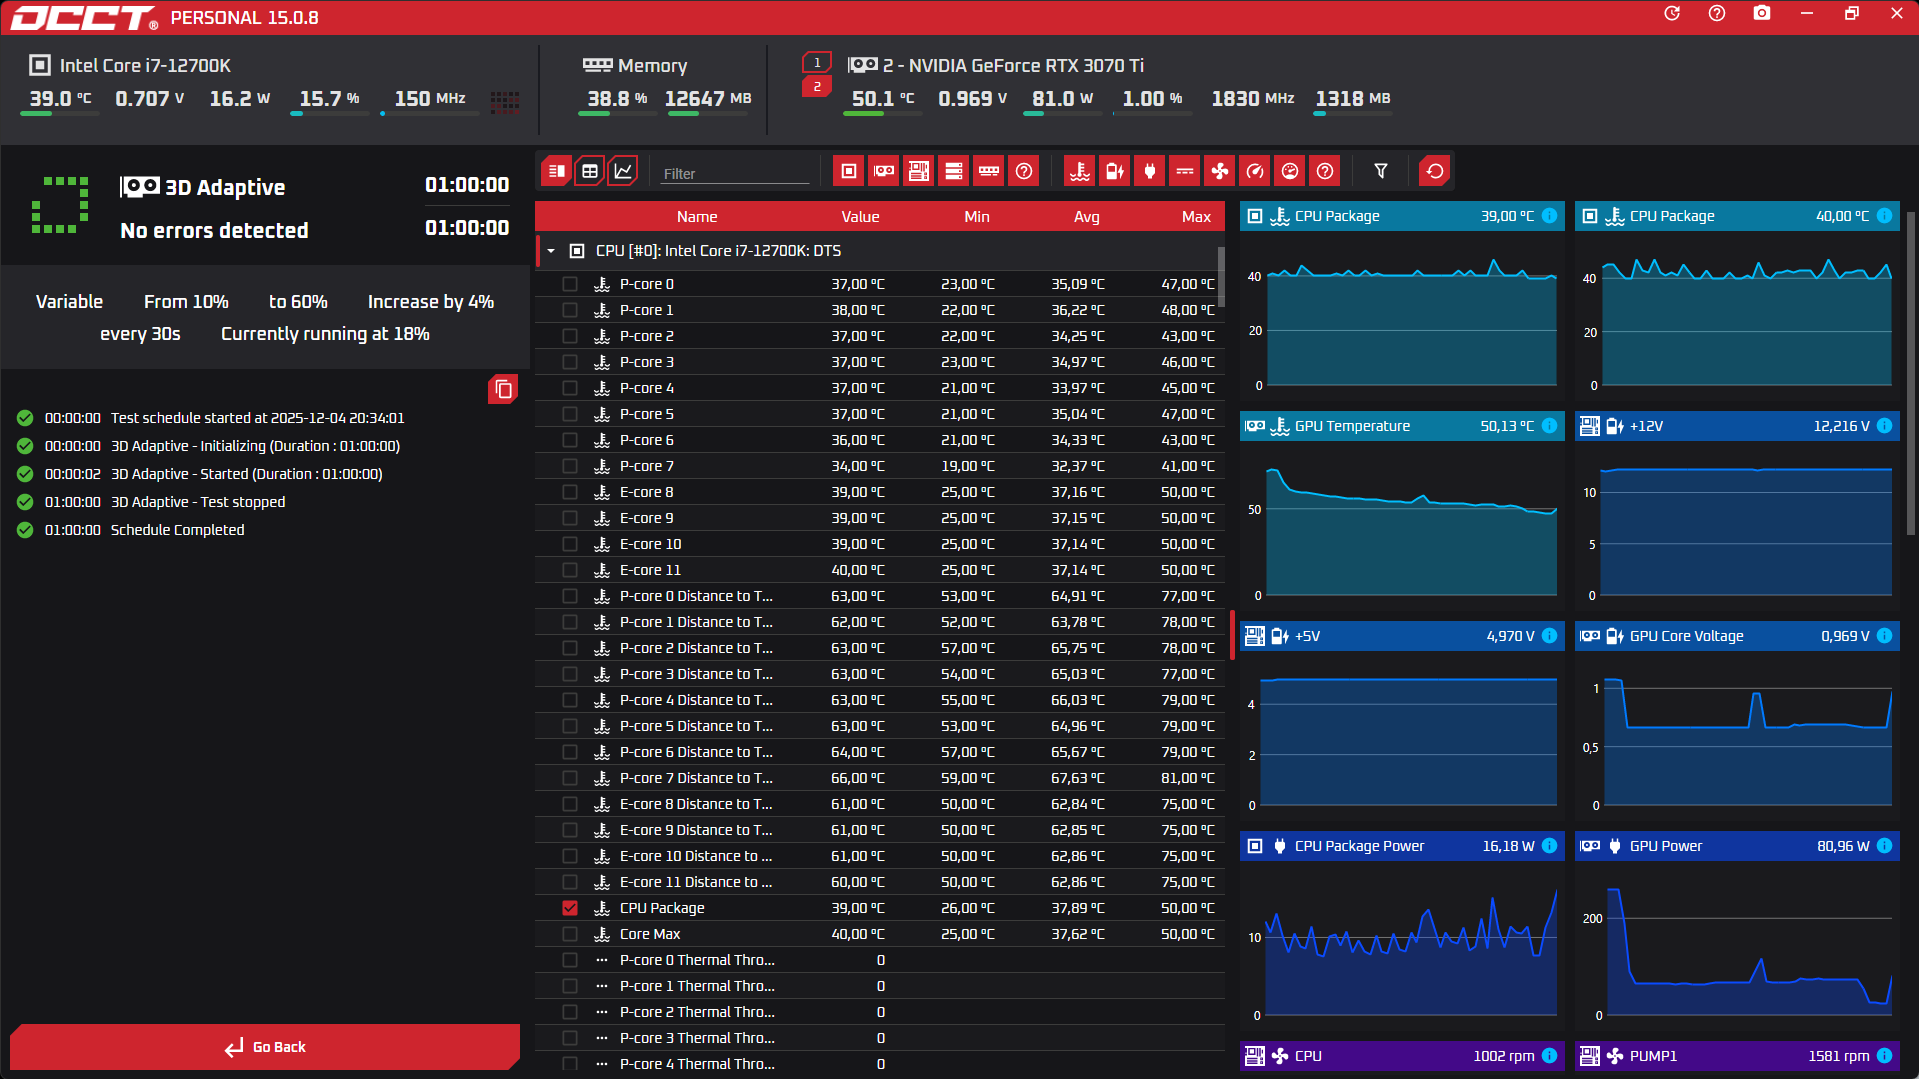
Task: Uncheck the CPU Package checkbox
Action: (x=570, y=908)
